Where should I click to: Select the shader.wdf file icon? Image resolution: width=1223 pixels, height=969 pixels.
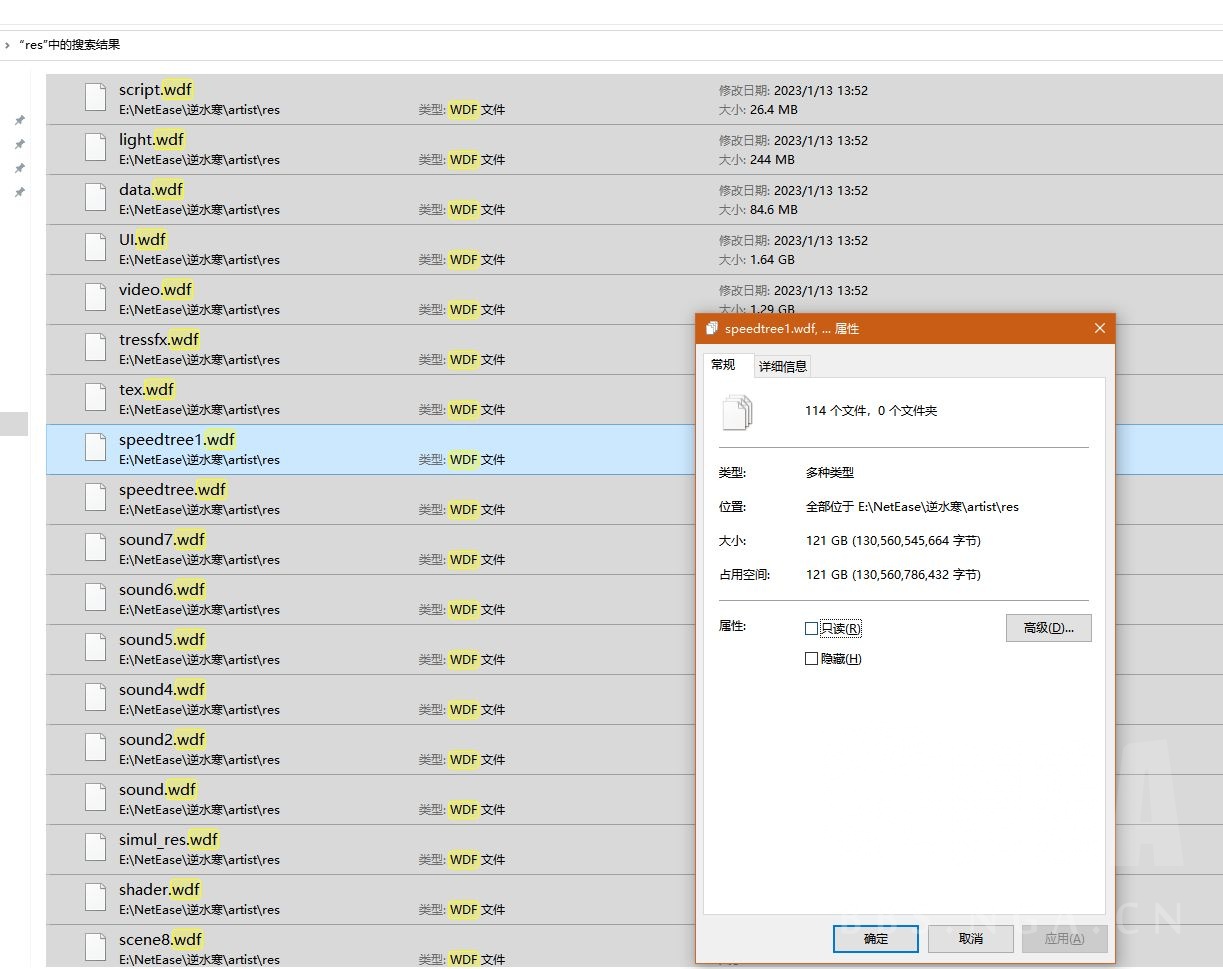(96, 898)
